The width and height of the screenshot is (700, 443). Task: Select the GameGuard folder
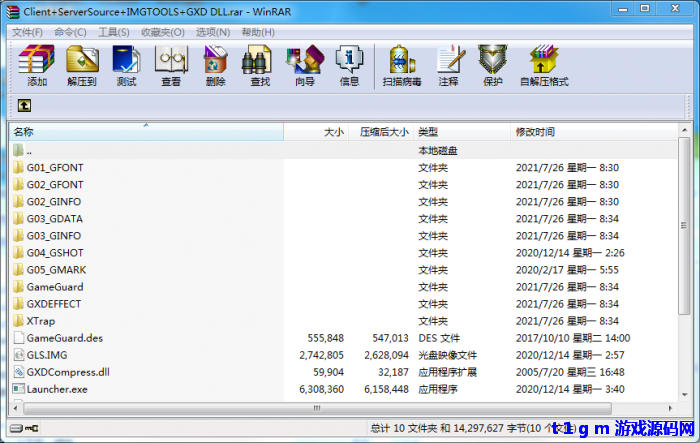point(55,287)
